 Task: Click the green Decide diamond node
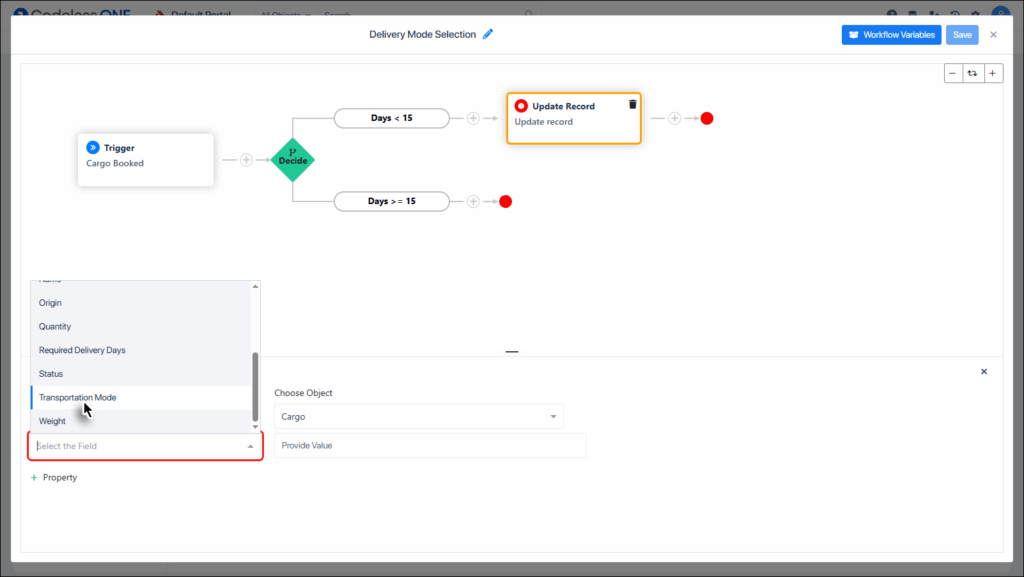[x=293, y=159]
